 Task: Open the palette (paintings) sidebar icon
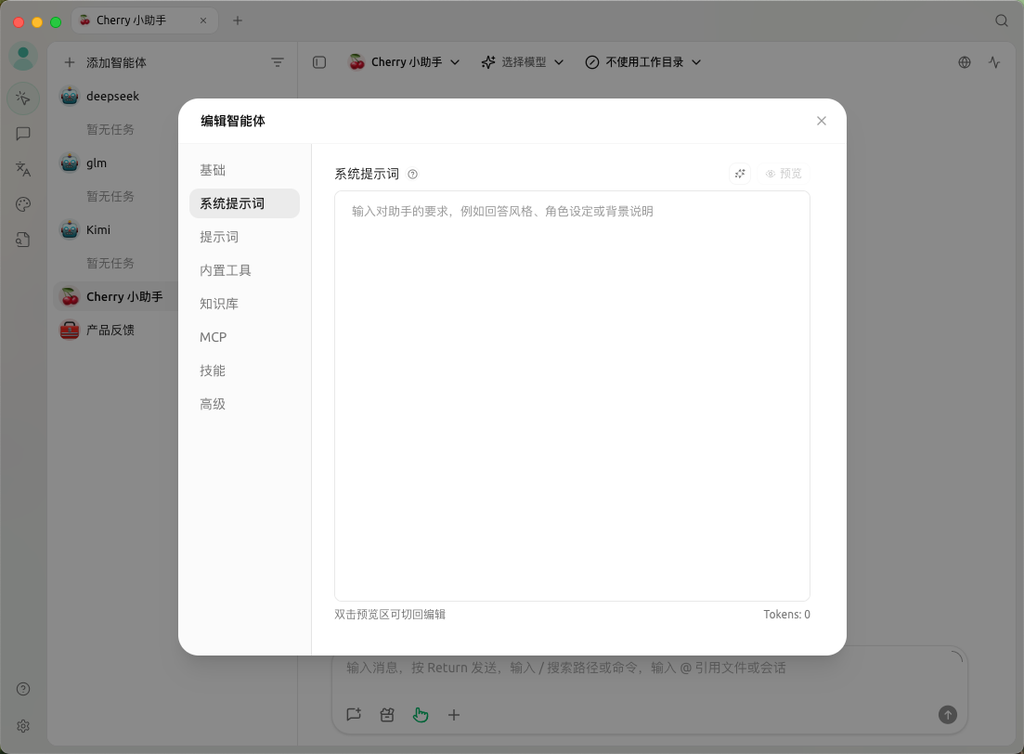coord(23,204)
